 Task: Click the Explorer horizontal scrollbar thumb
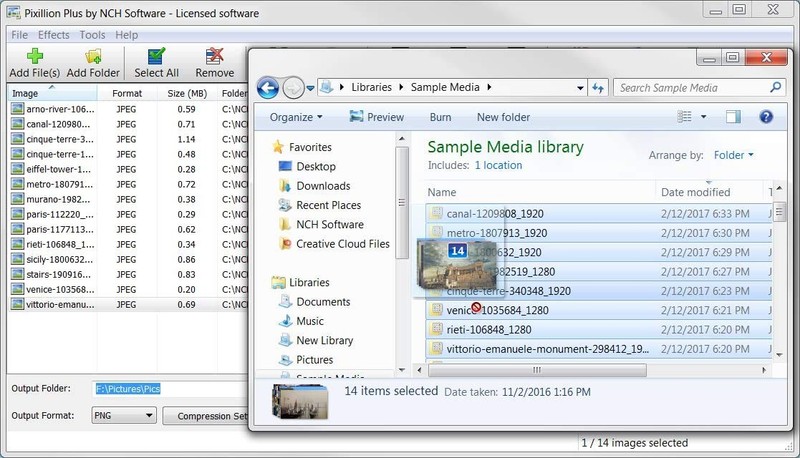(x=537, y=370)
